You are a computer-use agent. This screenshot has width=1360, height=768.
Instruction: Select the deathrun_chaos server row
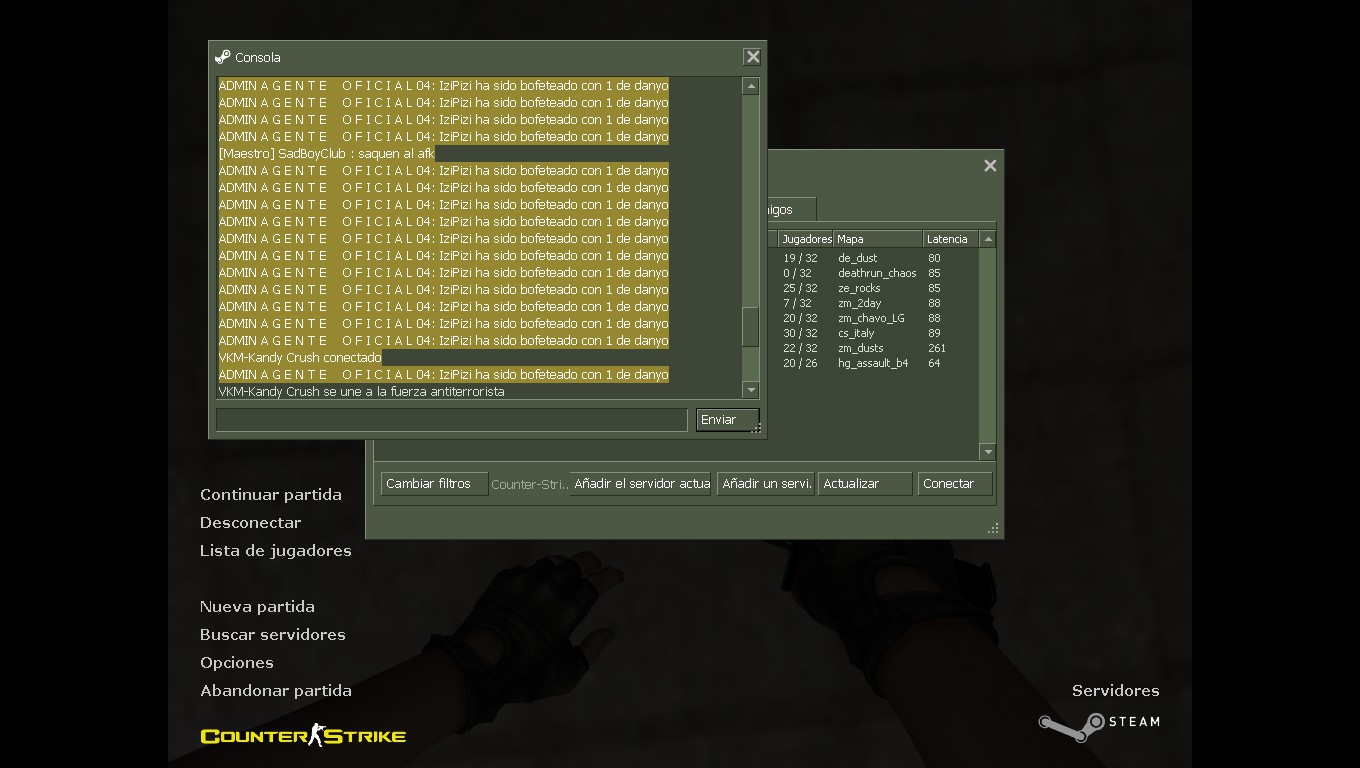[873, 273]
